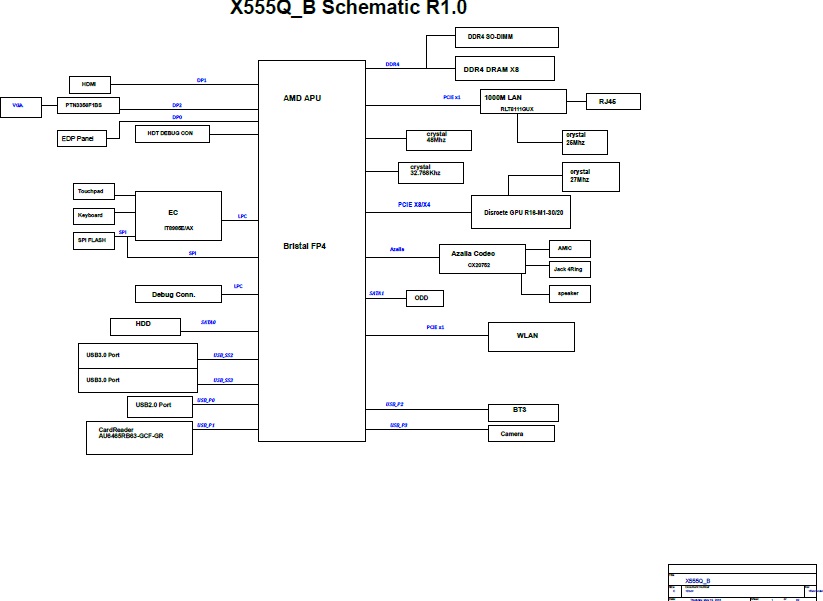This screenshot has height=601, width=823.
Task: Select the EC IT8995E/AX block
Action: (x=178, y=216)
